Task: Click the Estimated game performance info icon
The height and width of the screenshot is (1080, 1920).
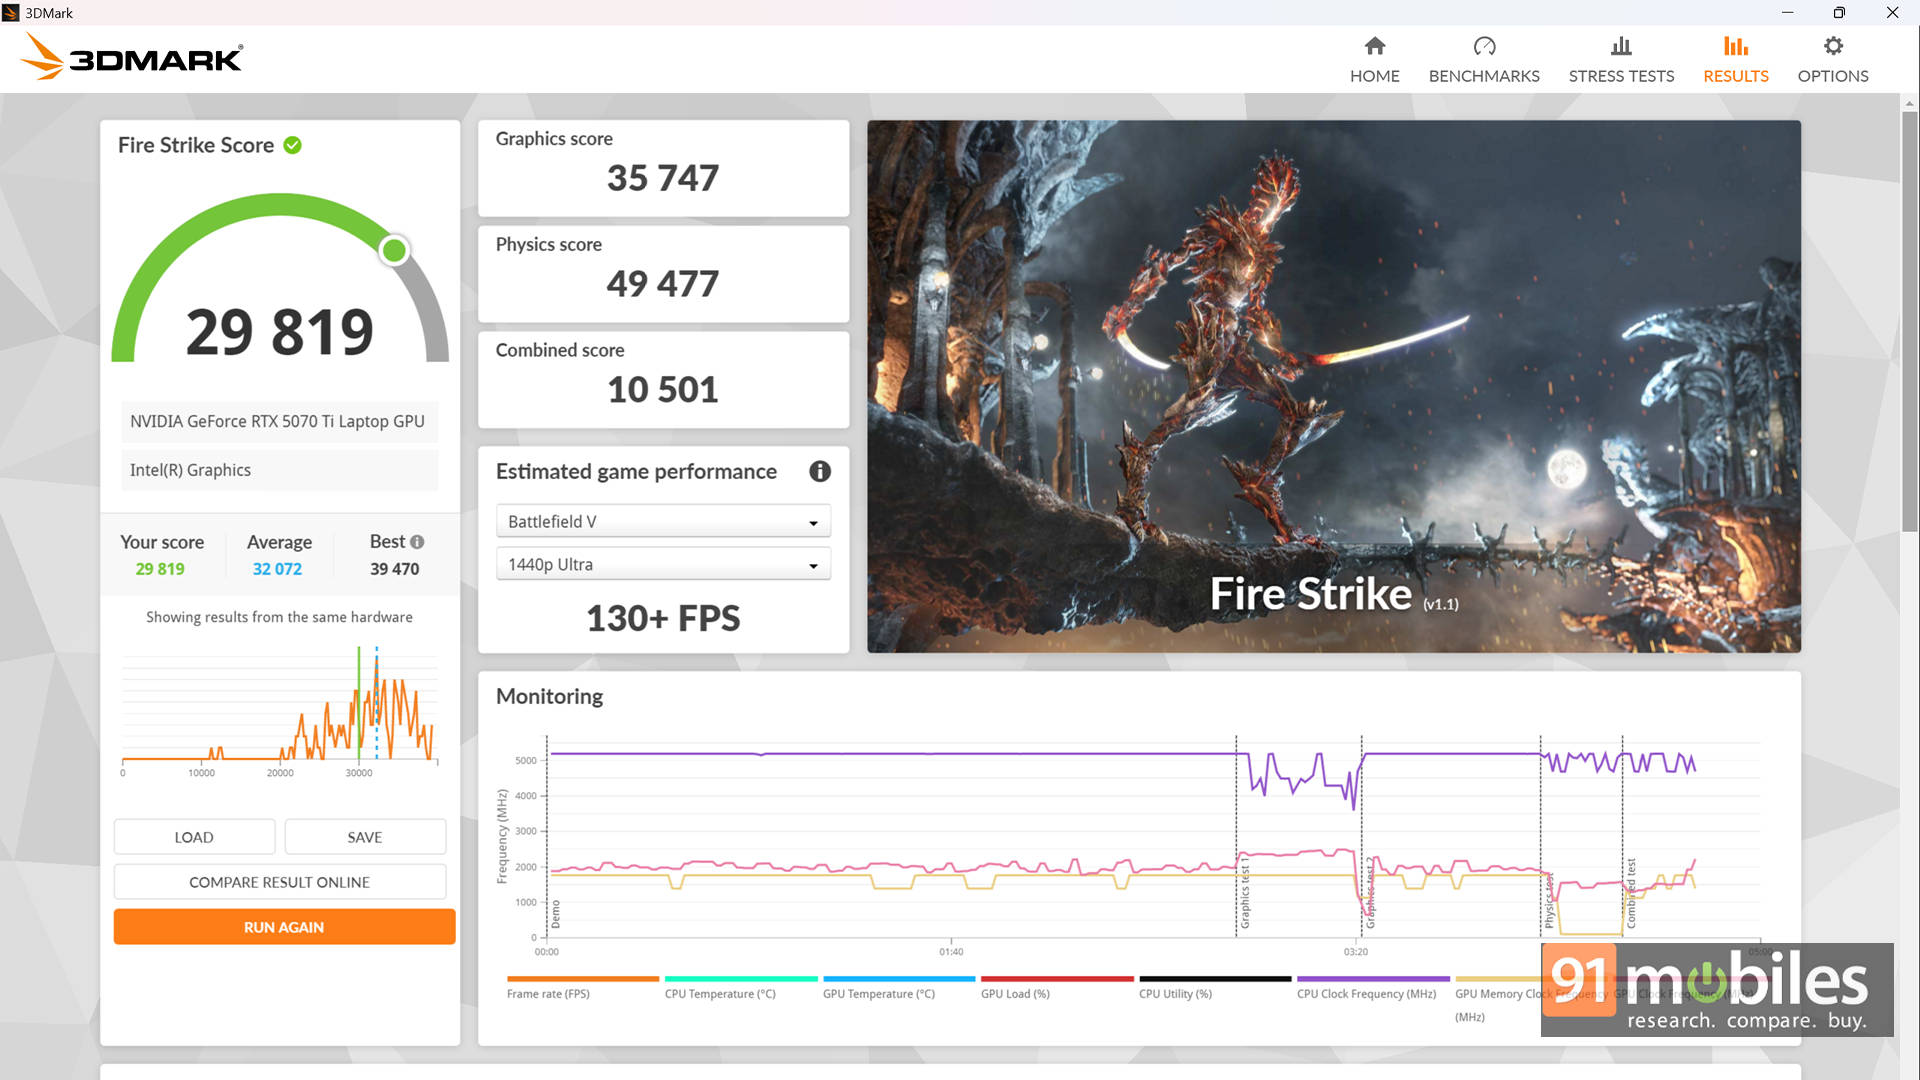Action: 820,471
